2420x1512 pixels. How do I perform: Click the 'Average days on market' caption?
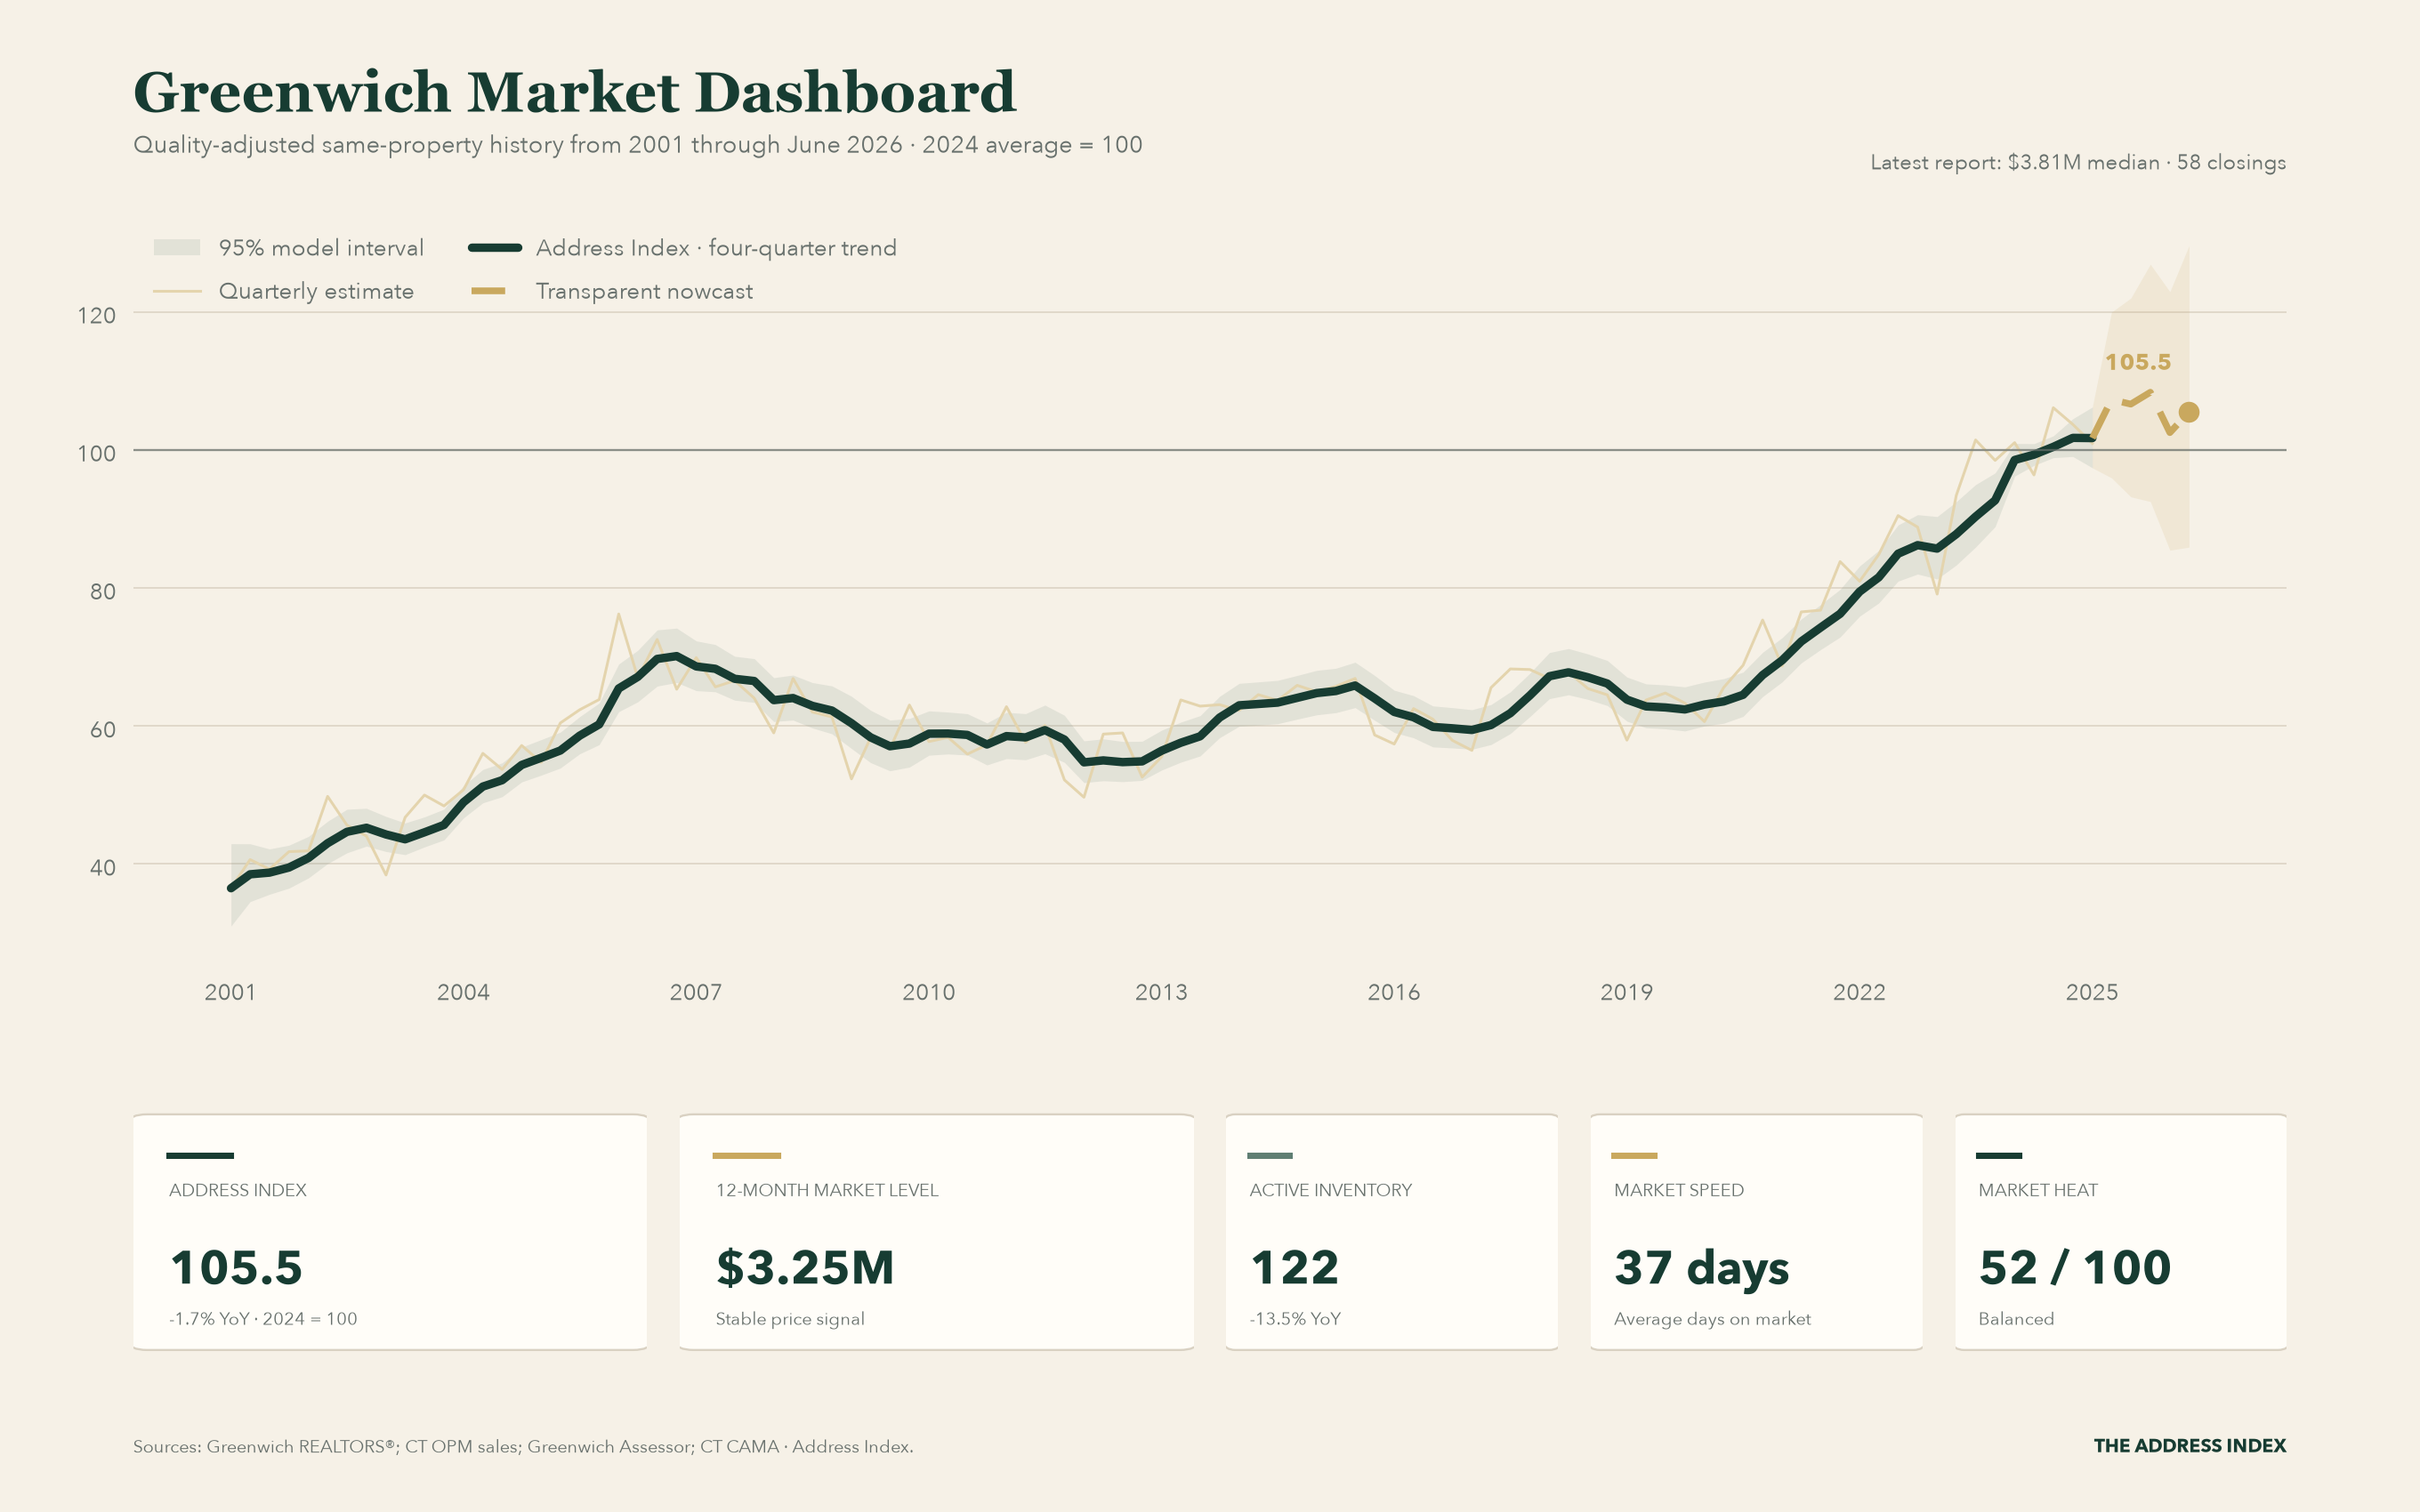pos(1712,1319)
